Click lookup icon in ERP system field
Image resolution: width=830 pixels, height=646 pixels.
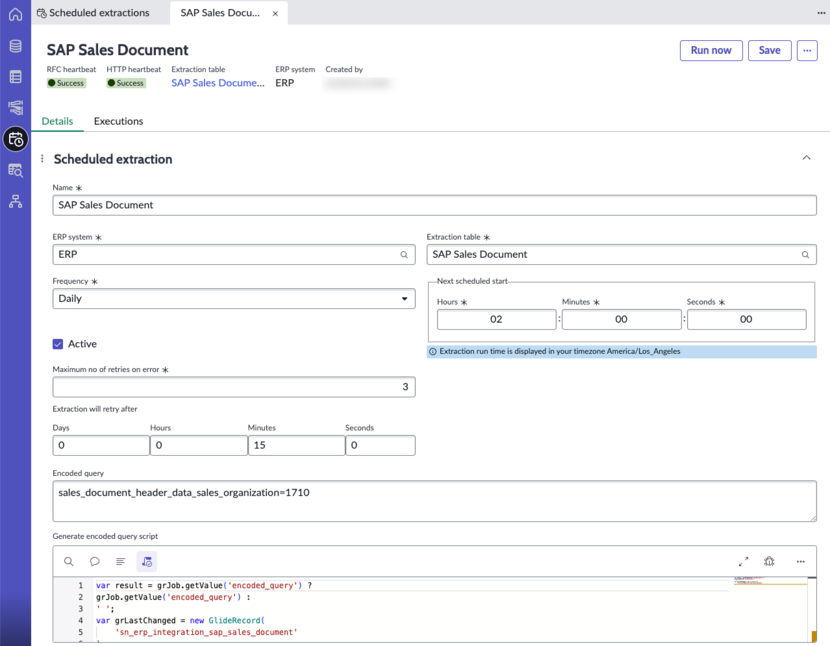click(x=404, y=255)
